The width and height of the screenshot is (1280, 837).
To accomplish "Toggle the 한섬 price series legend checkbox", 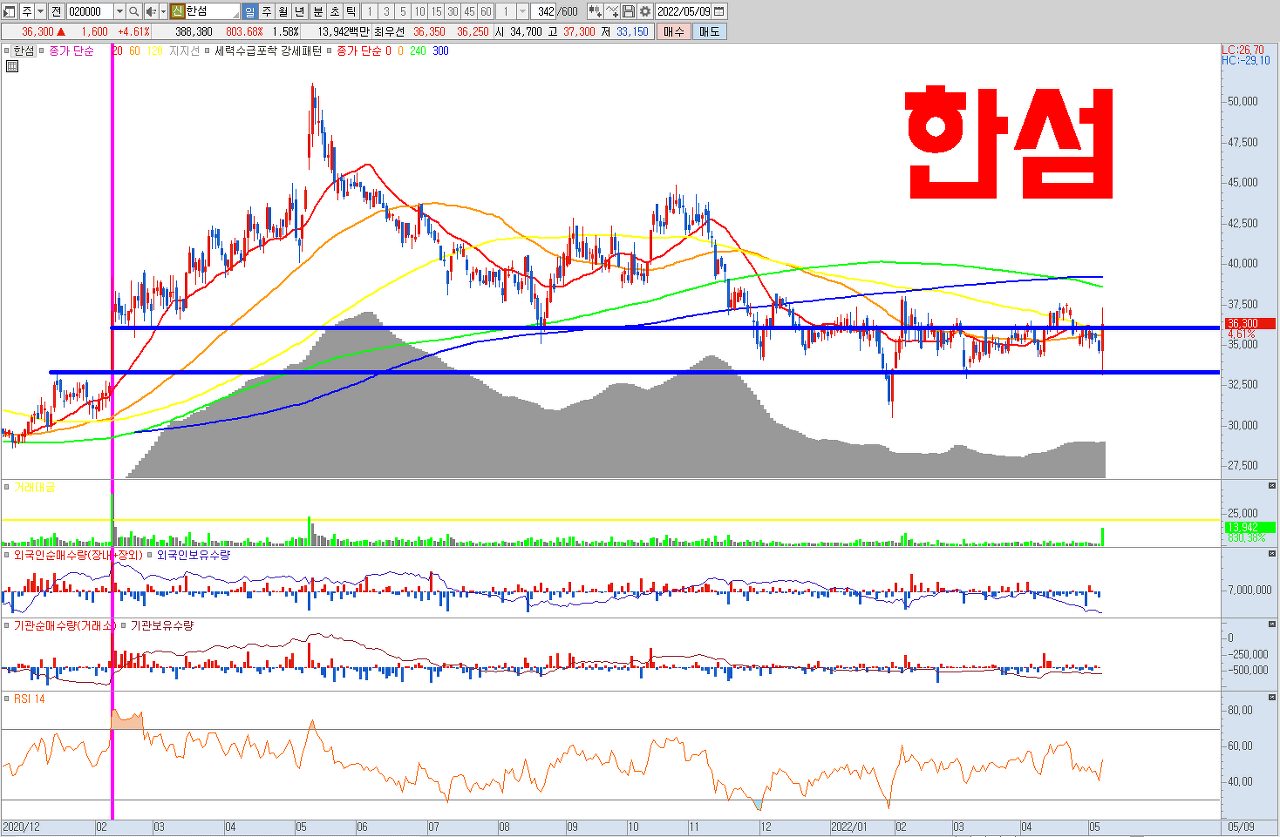I will (x=8, y=50).
